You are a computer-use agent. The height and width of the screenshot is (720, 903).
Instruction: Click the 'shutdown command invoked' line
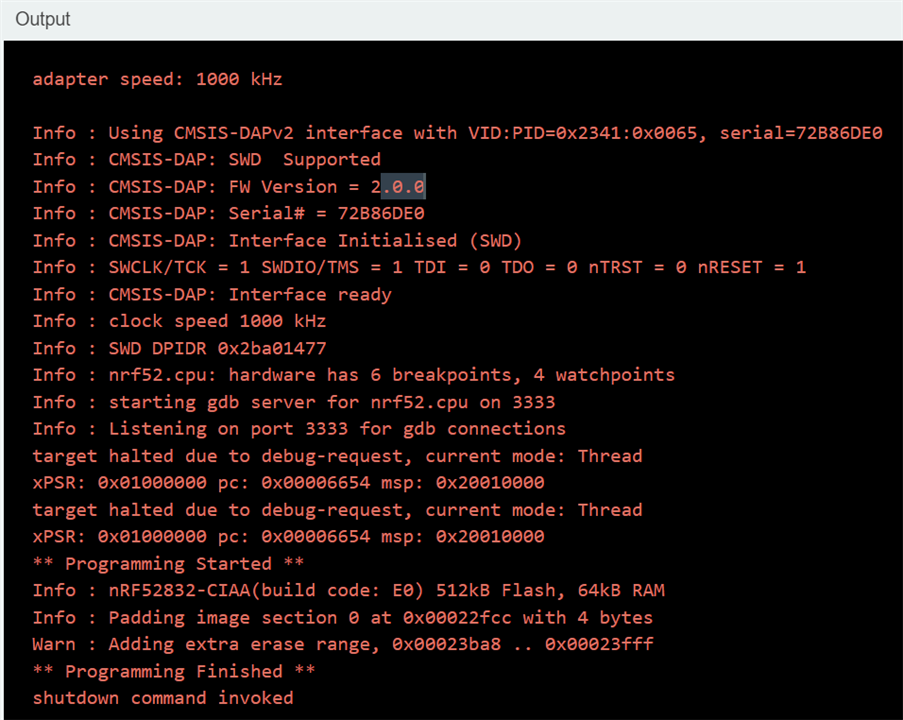[x=163, y=698]
